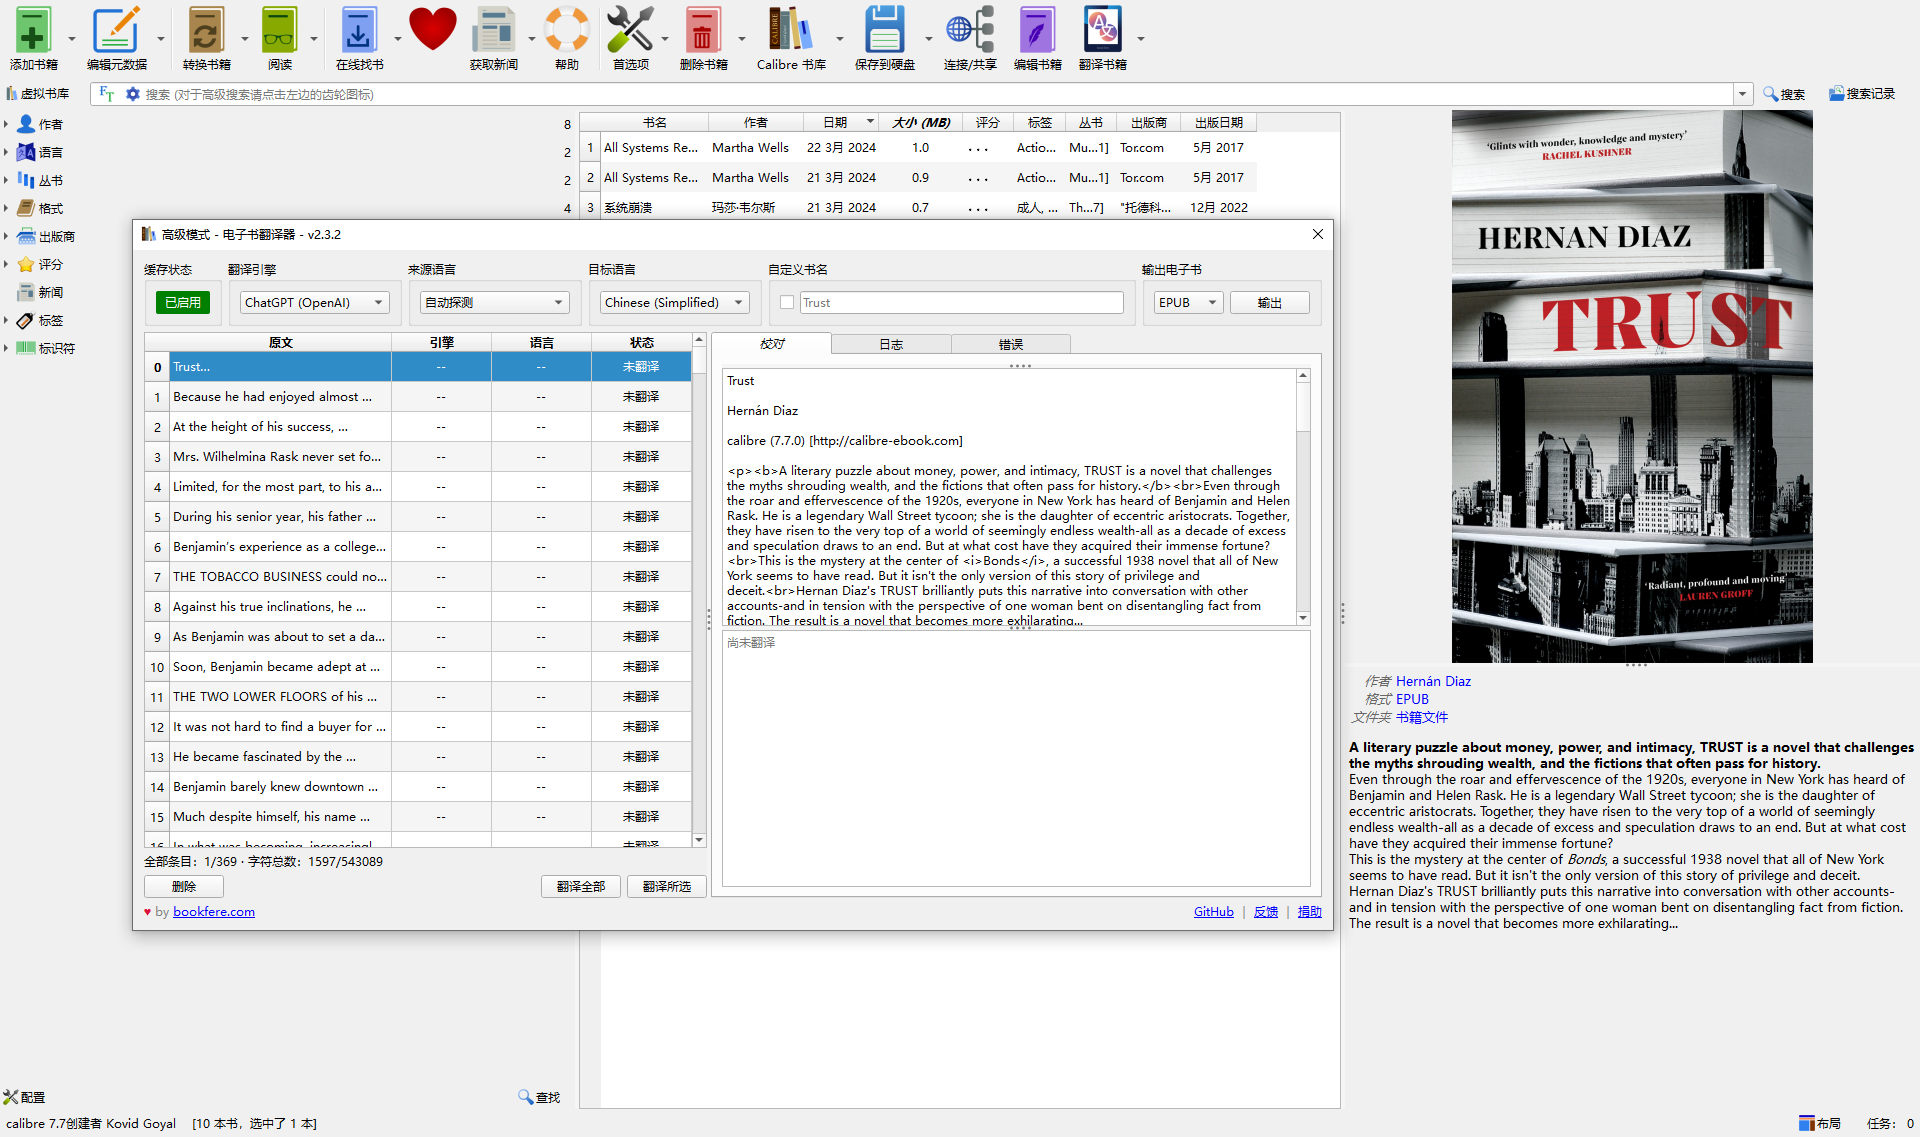
Task: Click the Edit book icon
Action: (x=1037, y=30)
